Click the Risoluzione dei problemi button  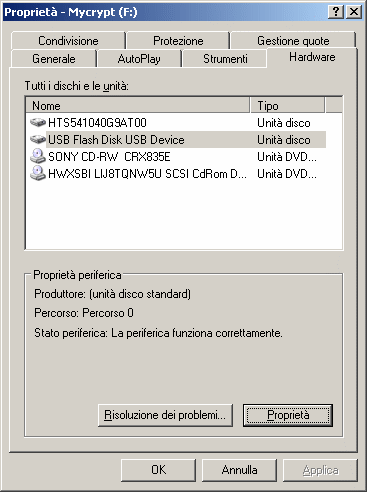pos(165,415)
